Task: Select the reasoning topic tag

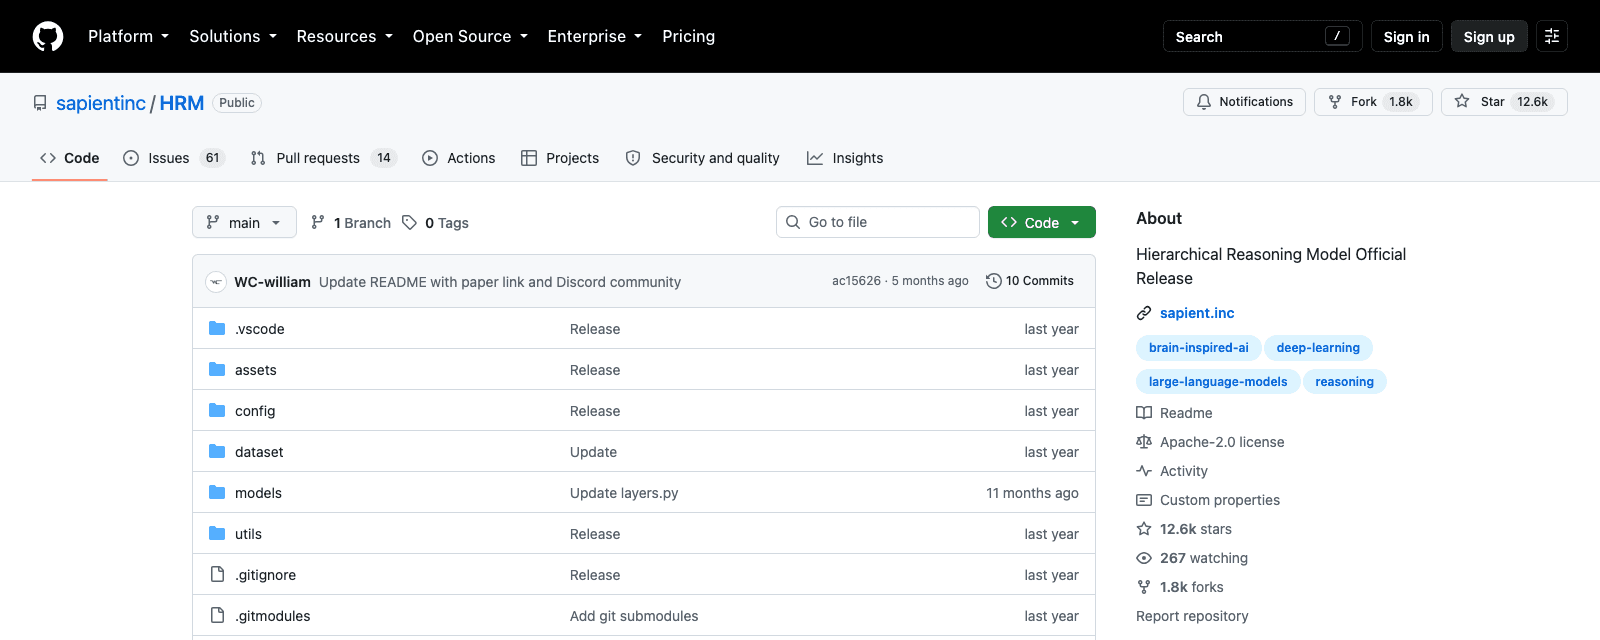Action: click(1344, 382)
